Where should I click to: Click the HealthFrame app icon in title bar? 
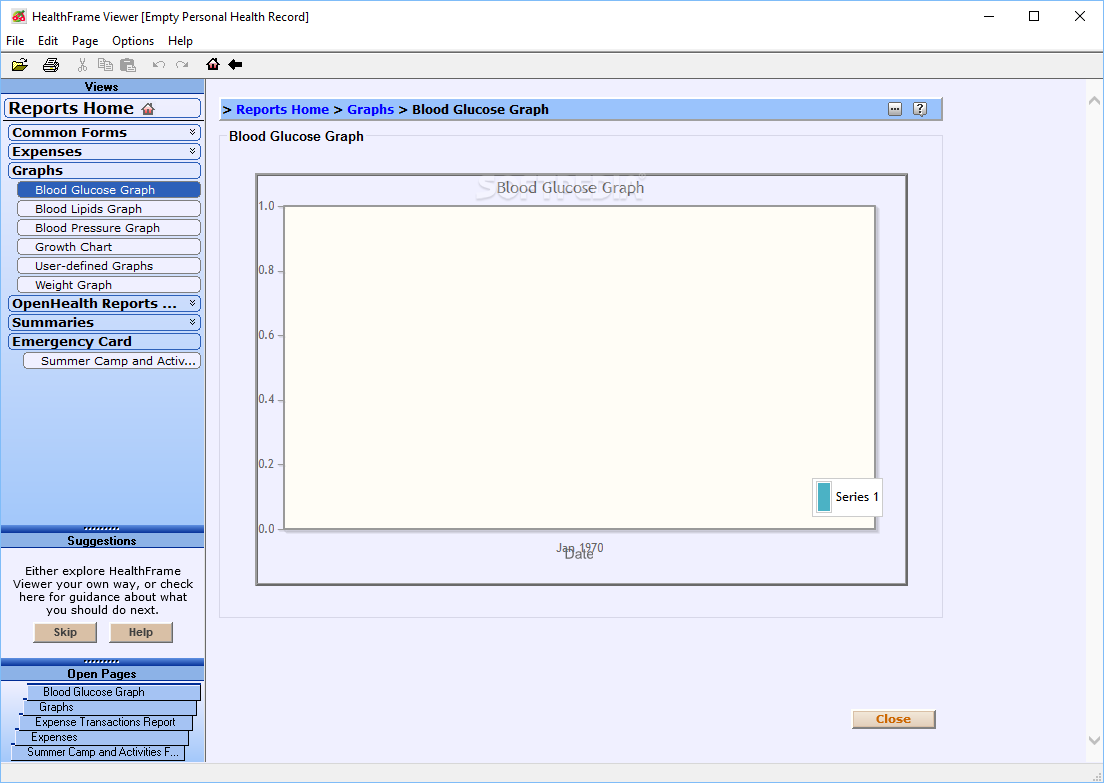19,16
